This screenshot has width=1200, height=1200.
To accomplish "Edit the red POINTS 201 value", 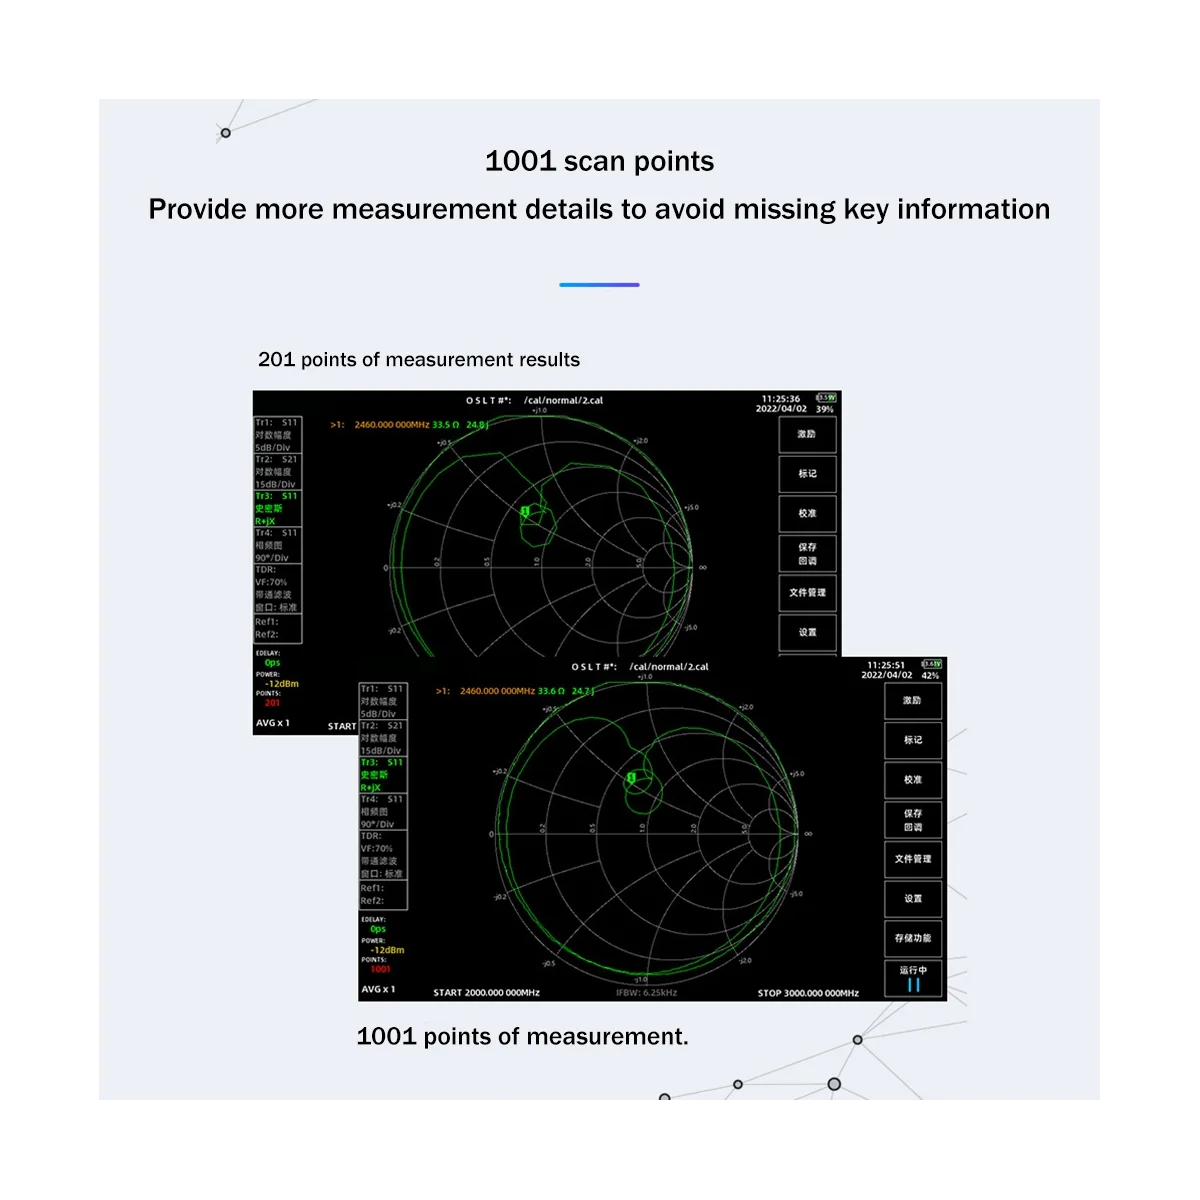I will click(272, 703).
